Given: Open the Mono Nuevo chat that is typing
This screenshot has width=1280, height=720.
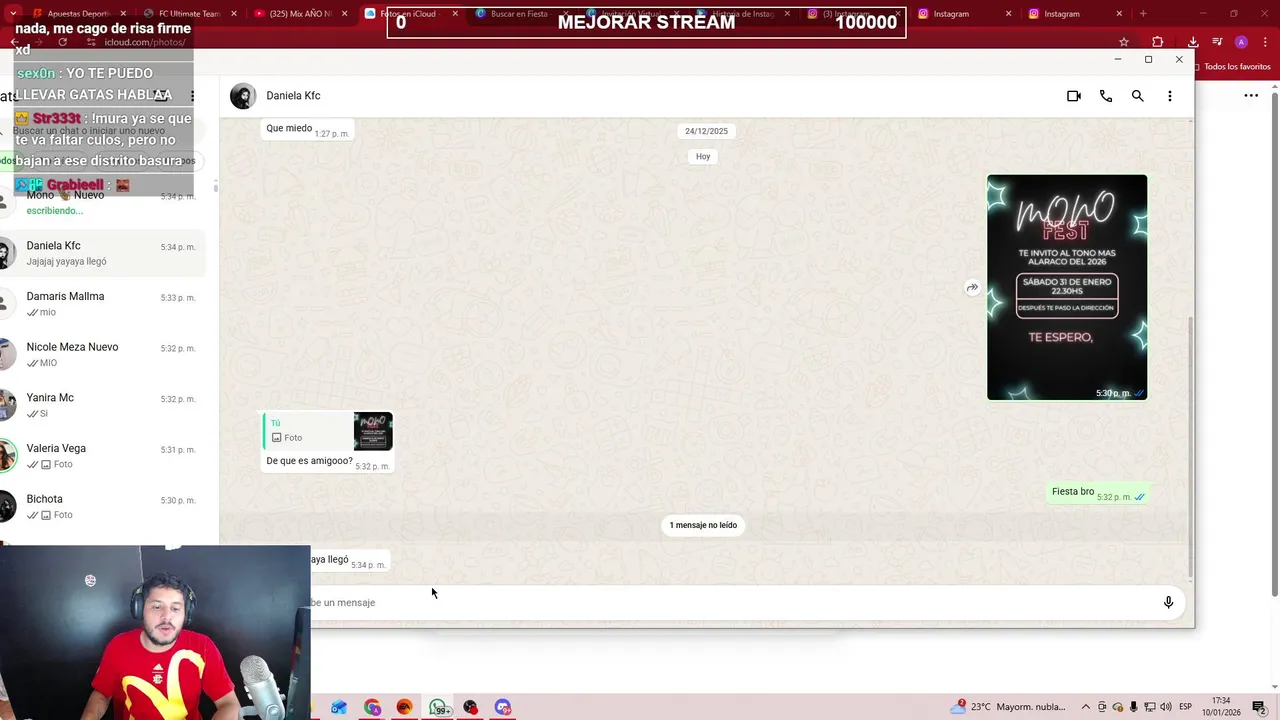Looking at the screenshot, I should [x=104, y=203].
